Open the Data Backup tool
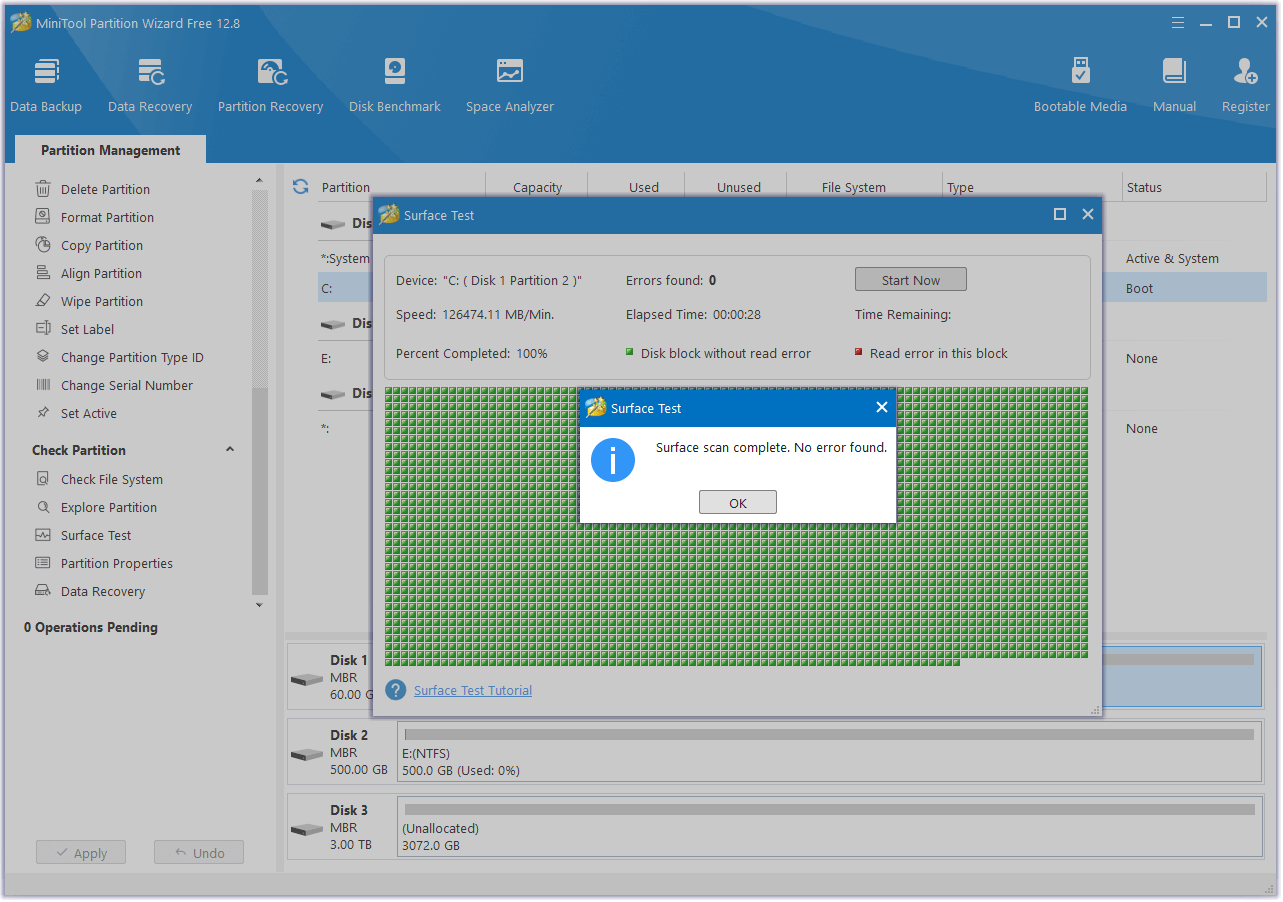 (46, 86)
